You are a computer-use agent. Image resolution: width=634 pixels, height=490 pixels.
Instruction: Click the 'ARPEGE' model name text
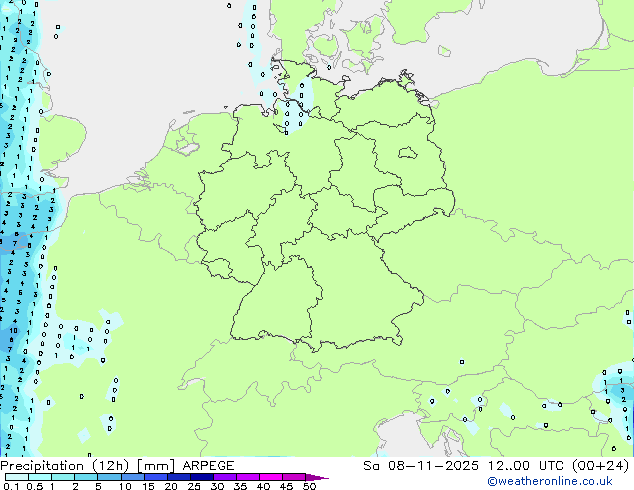[x=208, y=466]
